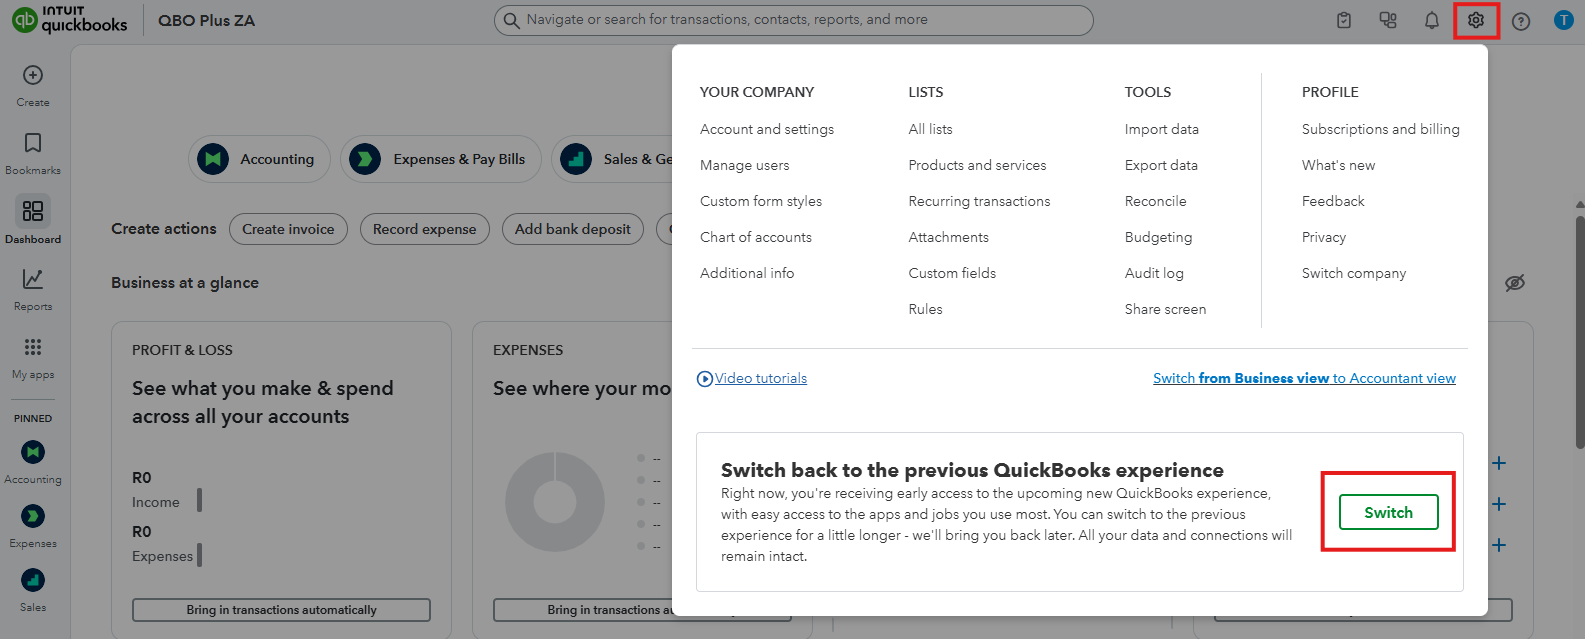Viewport: 1585px width, 639px height.
Task: Open the Video tutorials link
Action: pyautogui.click(x=760, y=378)
